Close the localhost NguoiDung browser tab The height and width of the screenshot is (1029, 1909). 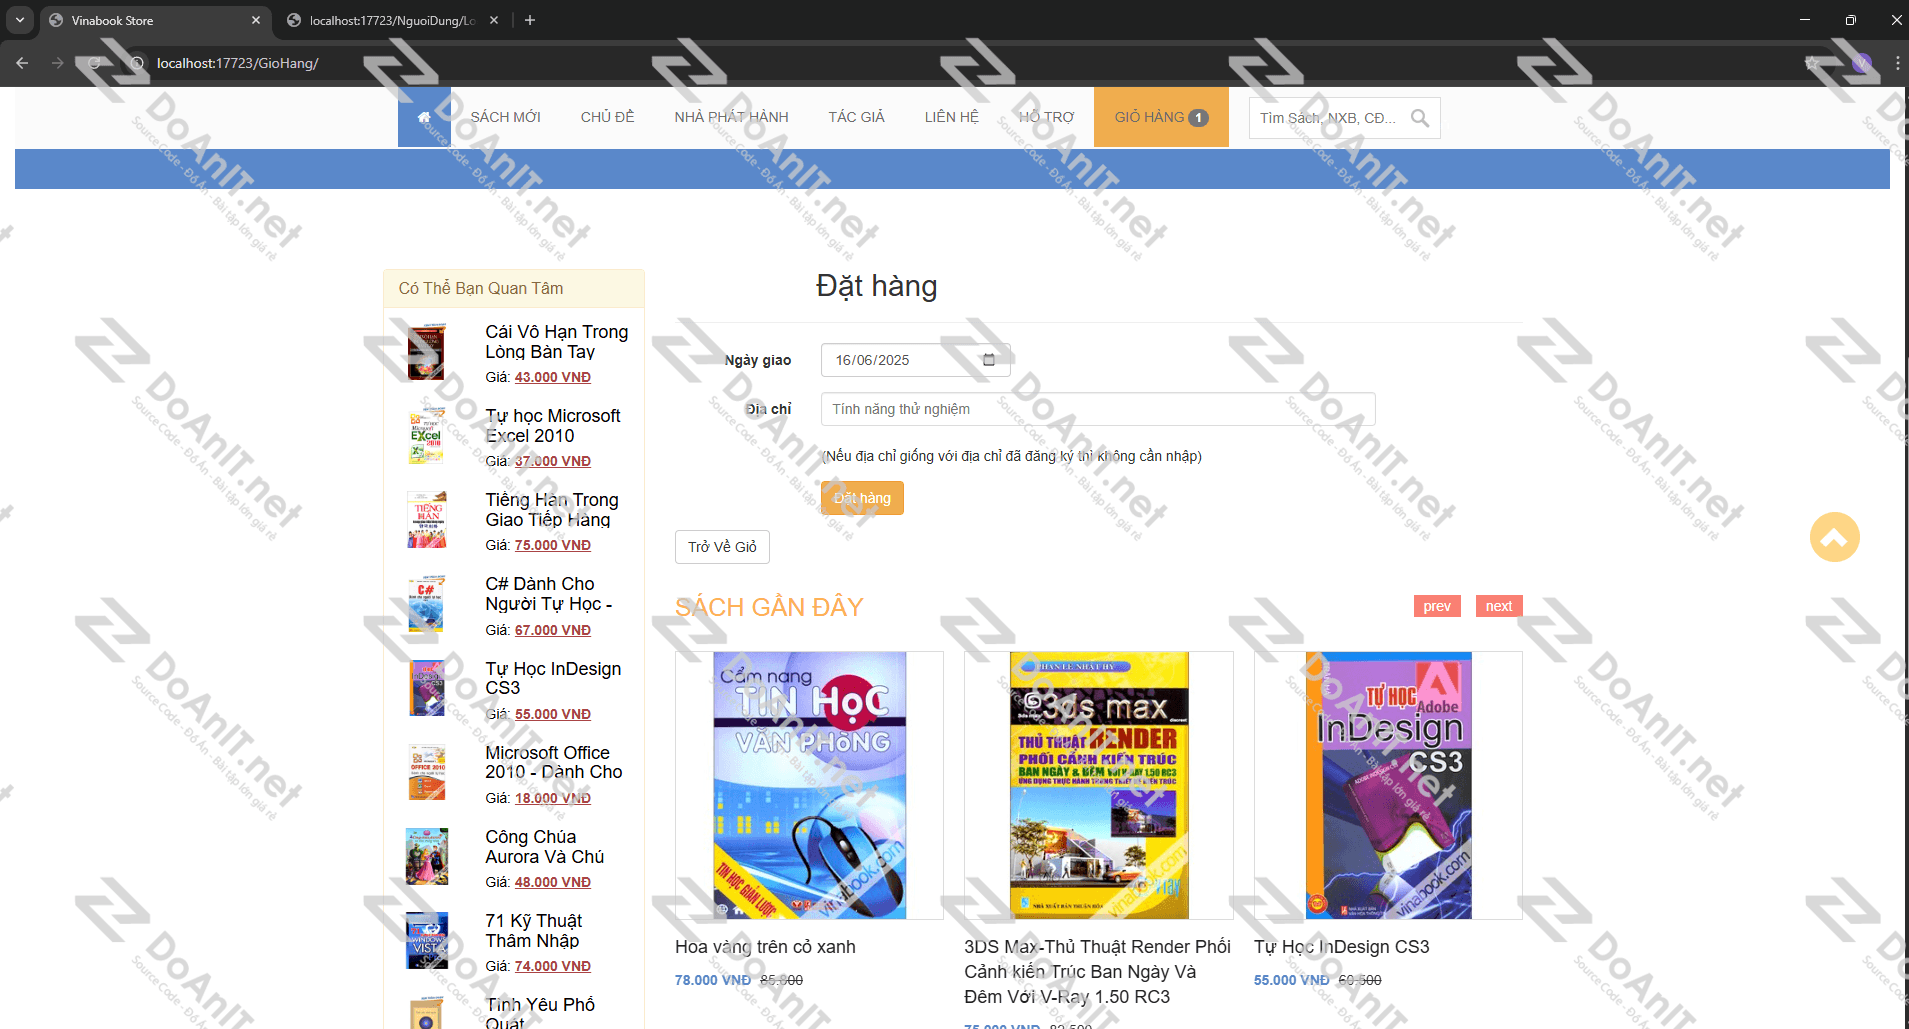[494, 20]
